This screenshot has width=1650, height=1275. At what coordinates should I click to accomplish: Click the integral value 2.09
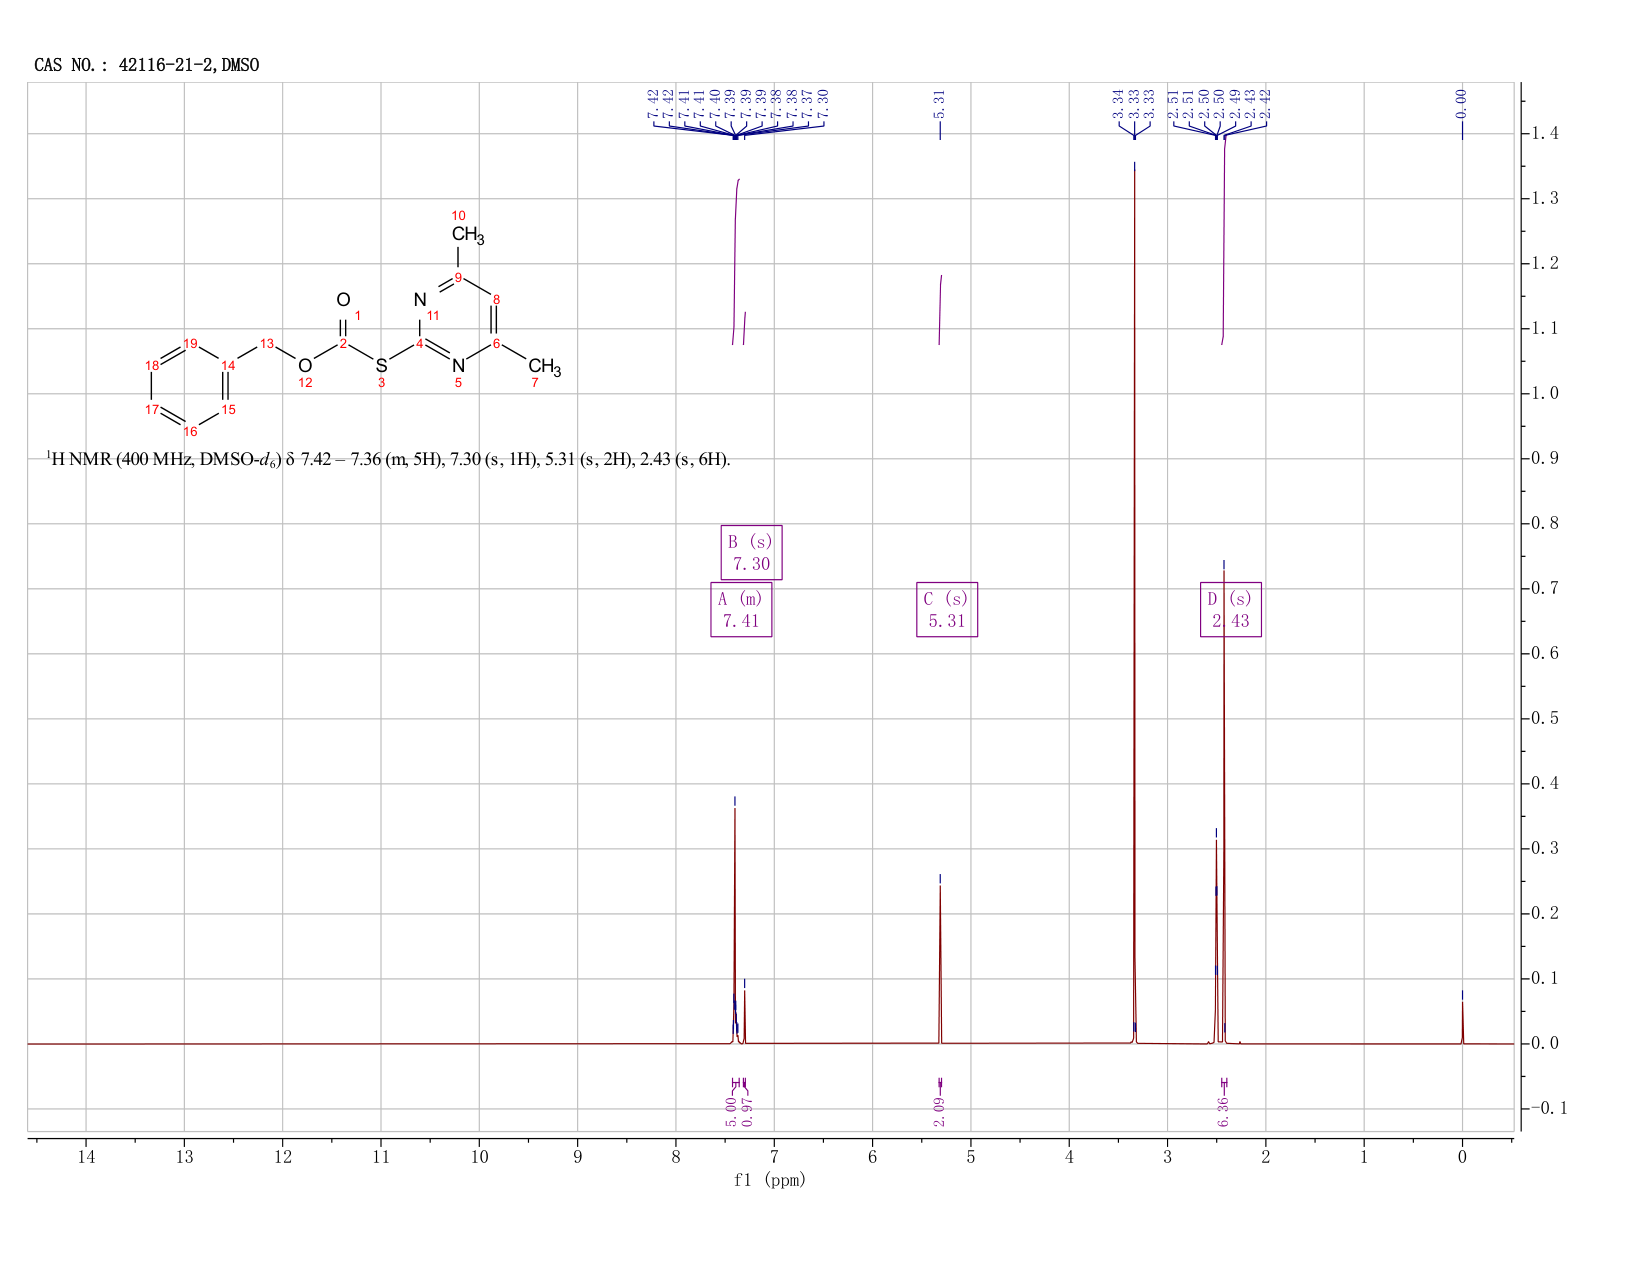[x=939, y=1111]
